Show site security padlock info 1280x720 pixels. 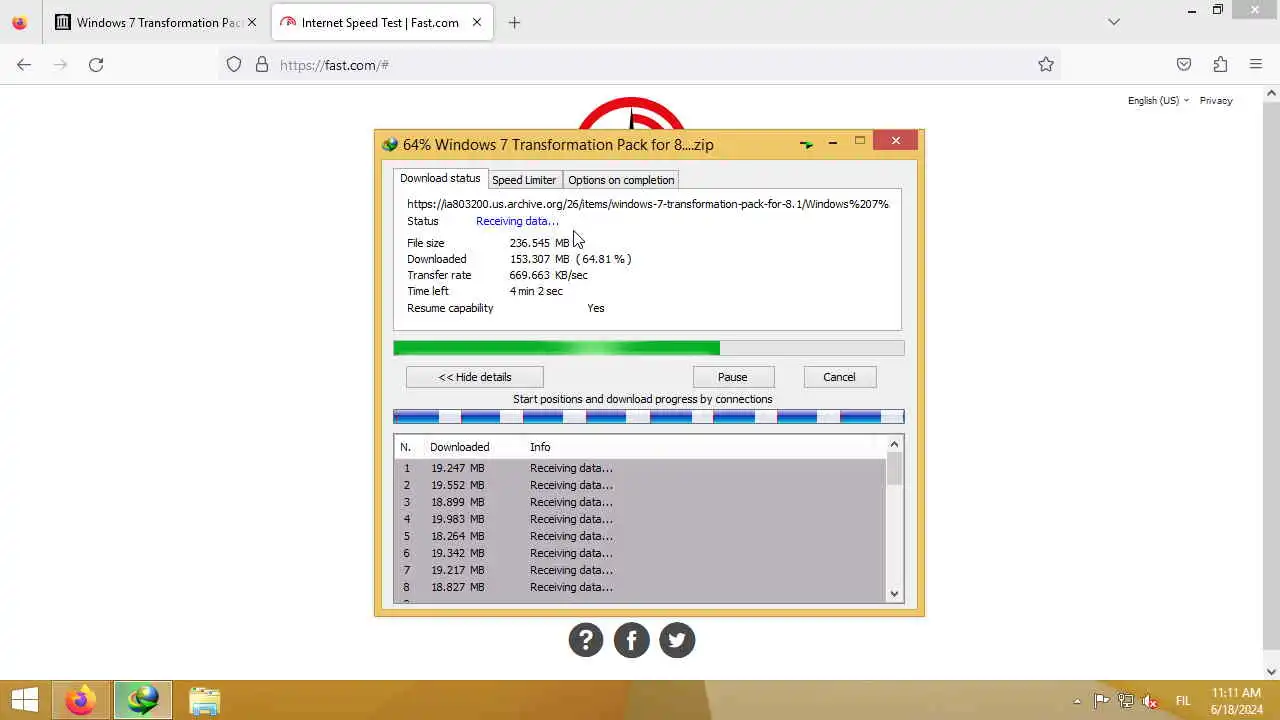(x=262, y=65)
